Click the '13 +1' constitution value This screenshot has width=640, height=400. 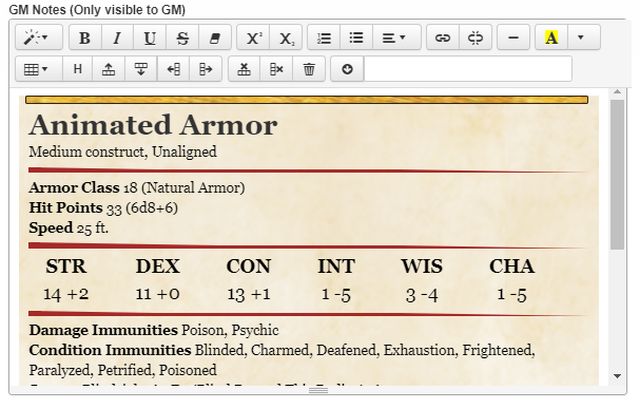(249, 294)
